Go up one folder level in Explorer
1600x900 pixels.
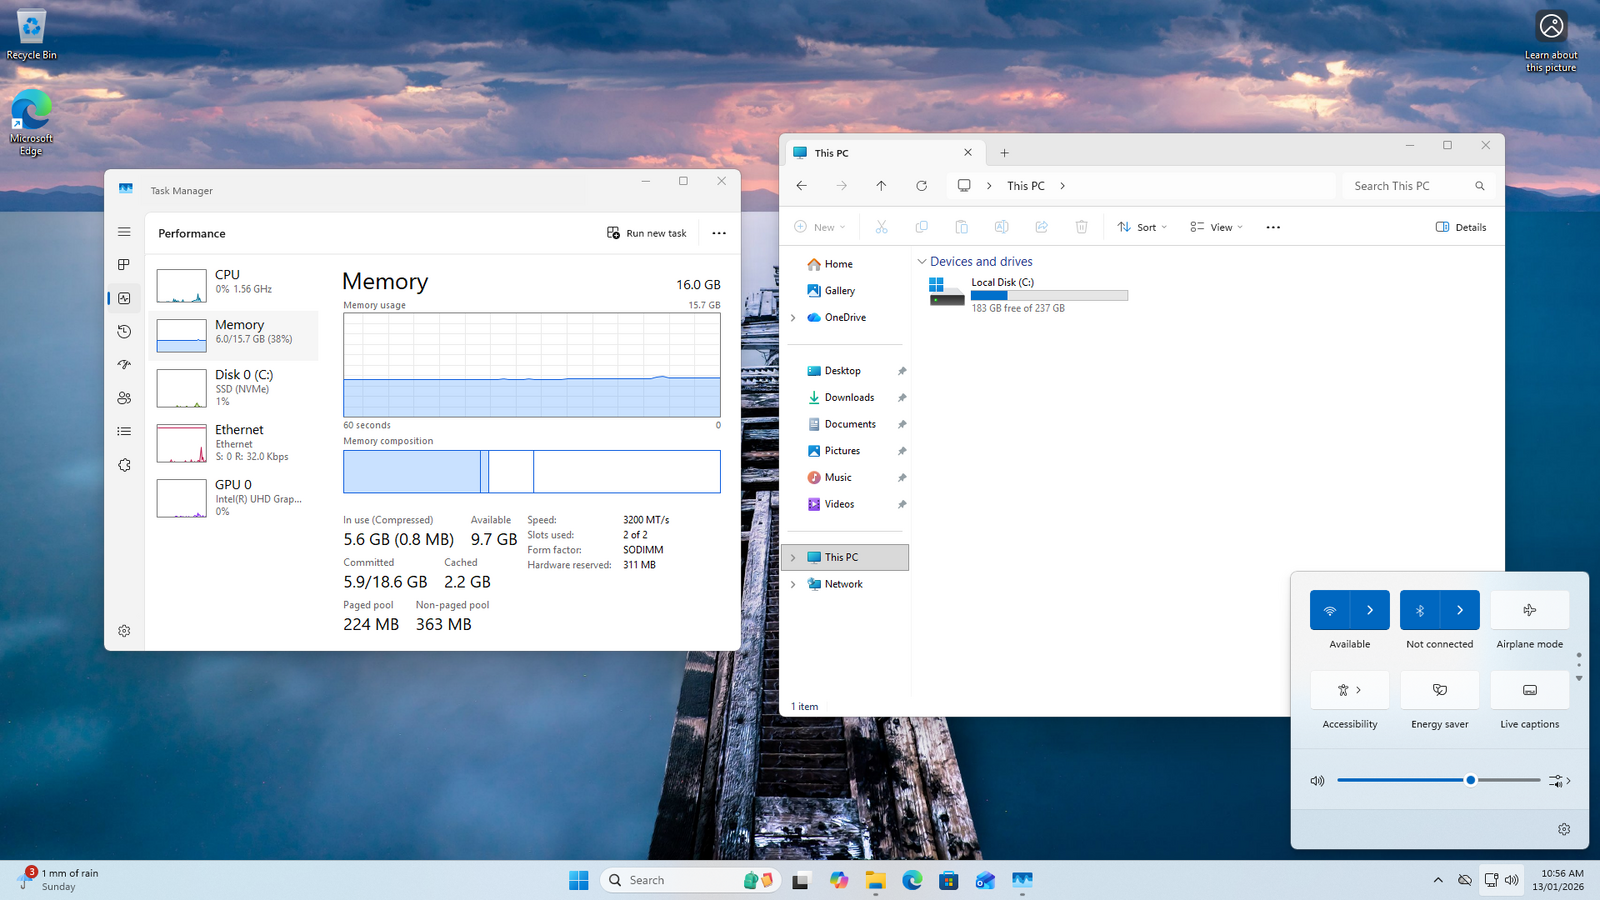tap(881, 186)
